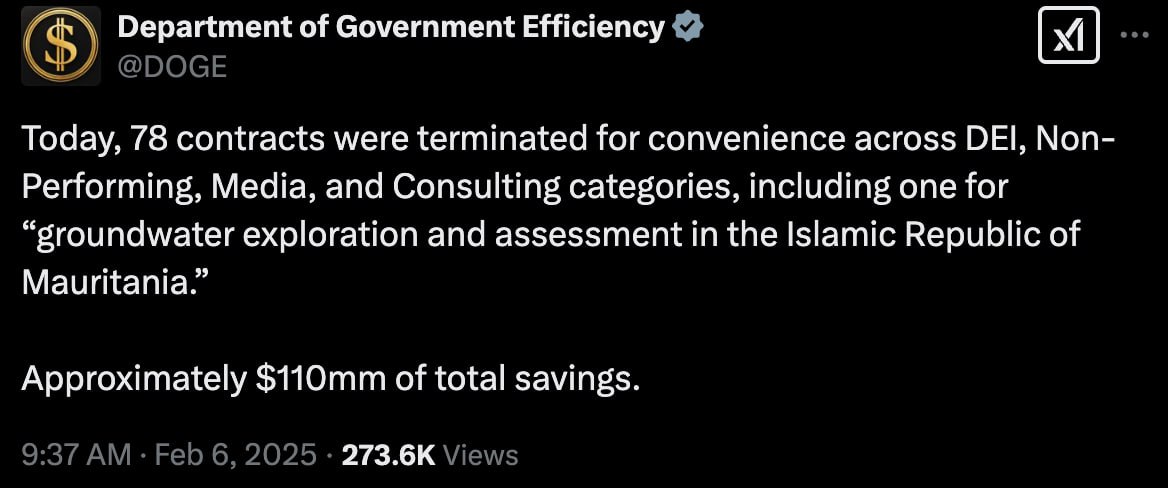Click the blue verified badge checkmark

(688, 28)
